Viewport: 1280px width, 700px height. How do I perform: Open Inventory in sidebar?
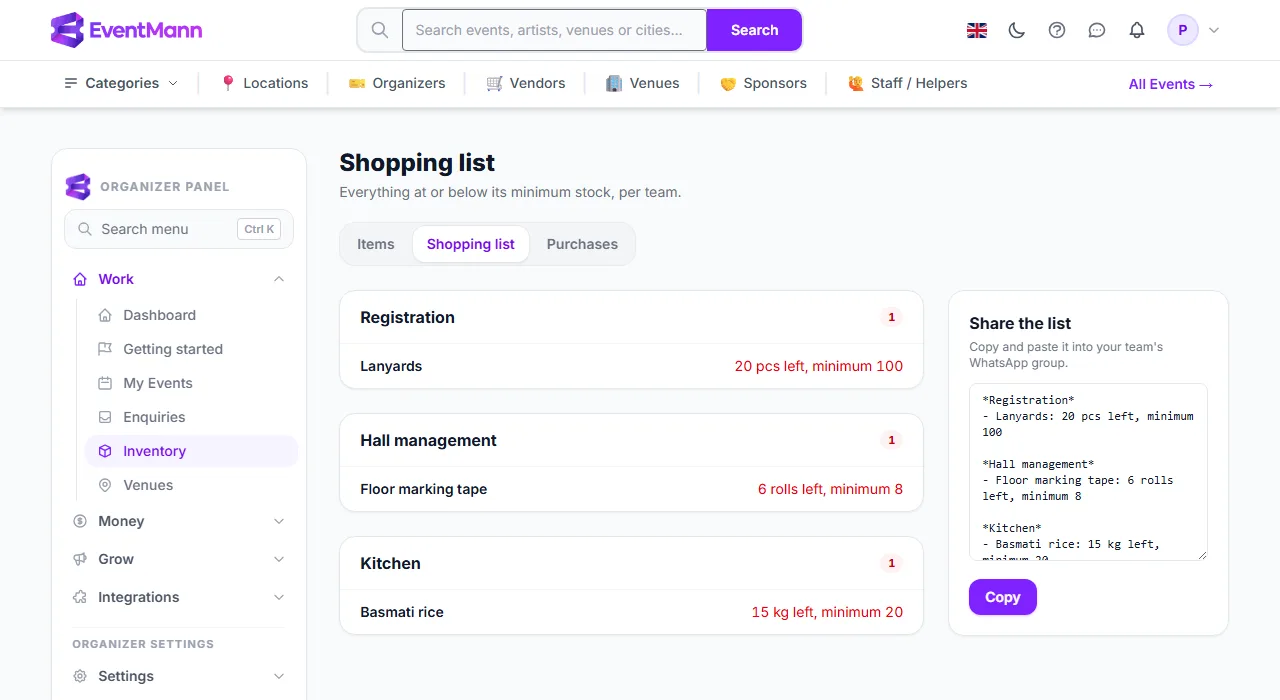click(x=191, y=451)
